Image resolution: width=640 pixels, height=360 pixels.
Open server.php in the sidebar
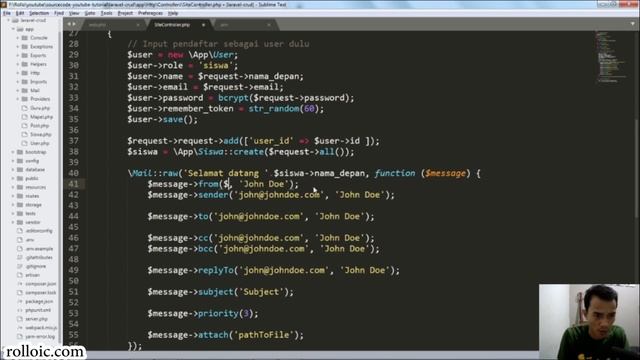click(37, 319)
